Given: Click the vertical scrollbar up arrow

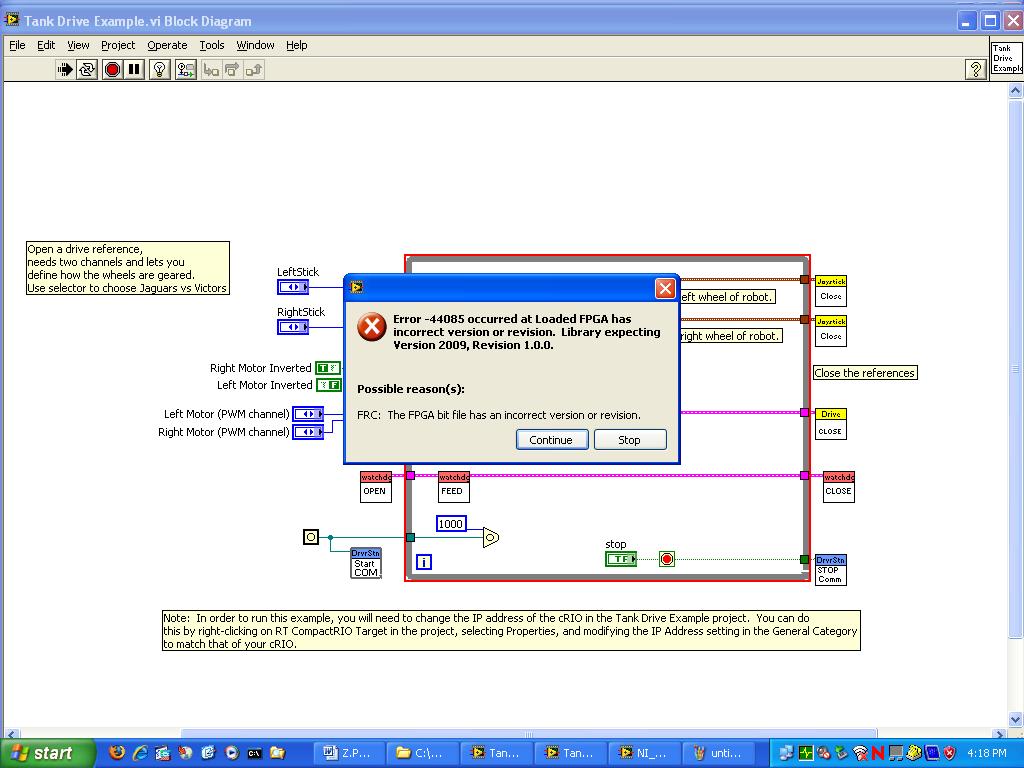Looking at the screenshot, I should pyautogui.click(x=1015, y=91).
